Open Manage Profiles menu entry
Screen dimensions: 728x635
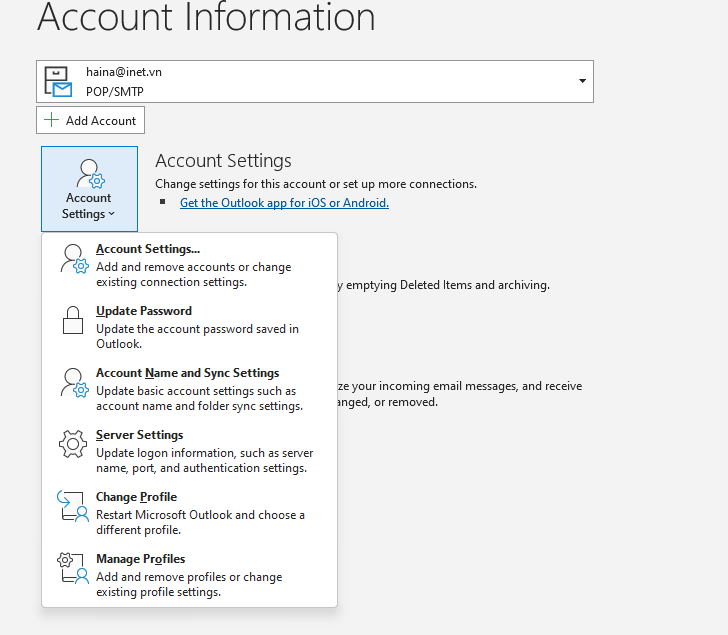(141, 559)
